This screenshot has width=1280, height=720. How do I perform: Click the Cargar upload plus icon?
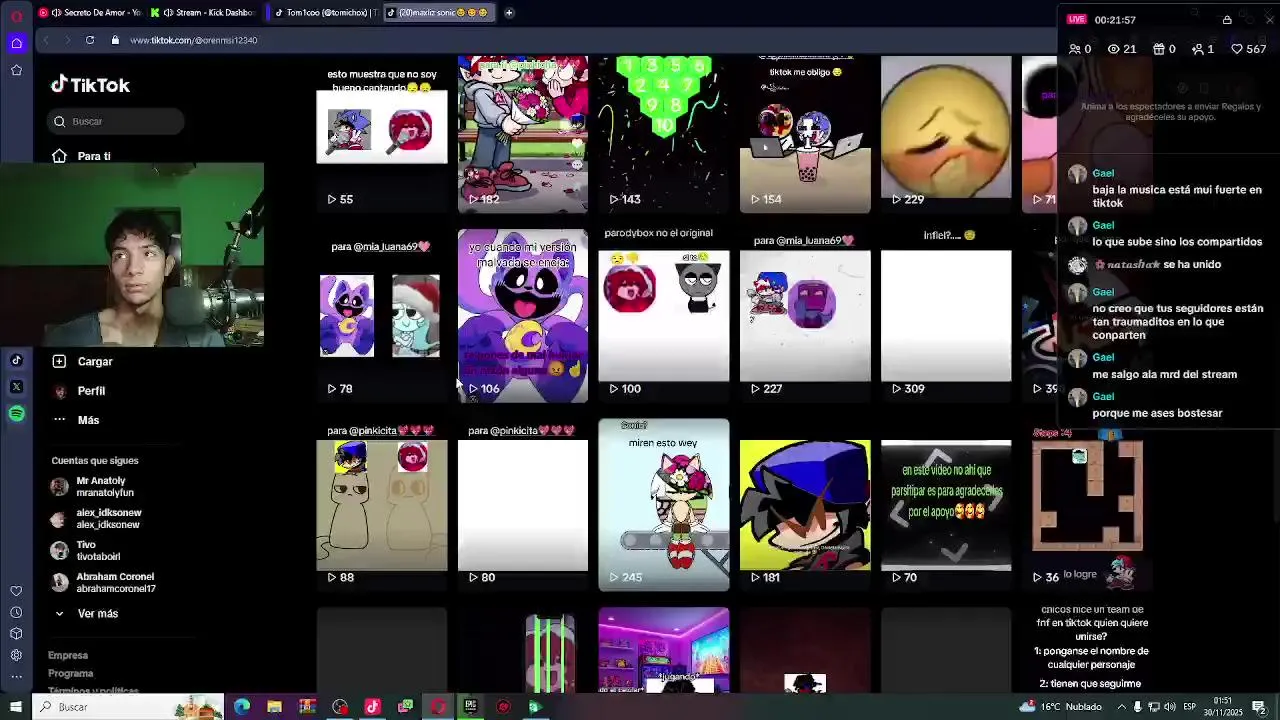pyautogui.click(x=59, y=361)
